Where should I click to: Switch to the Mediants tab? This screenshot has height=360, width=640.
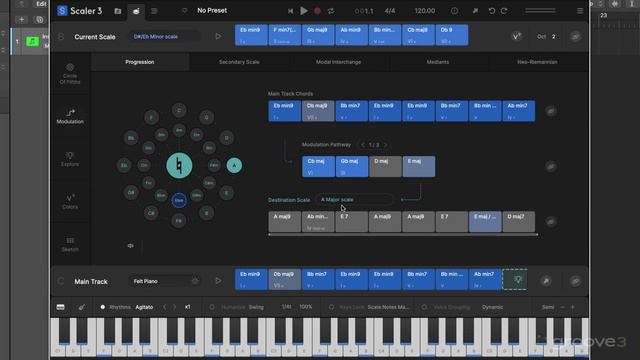coord(438,62)
